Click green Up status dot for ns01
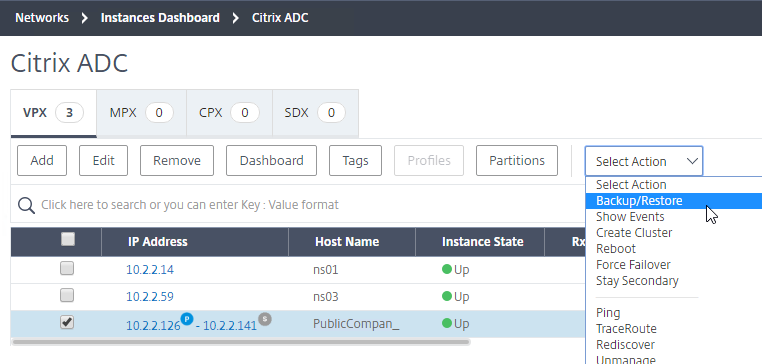 [x=447, y=269]
